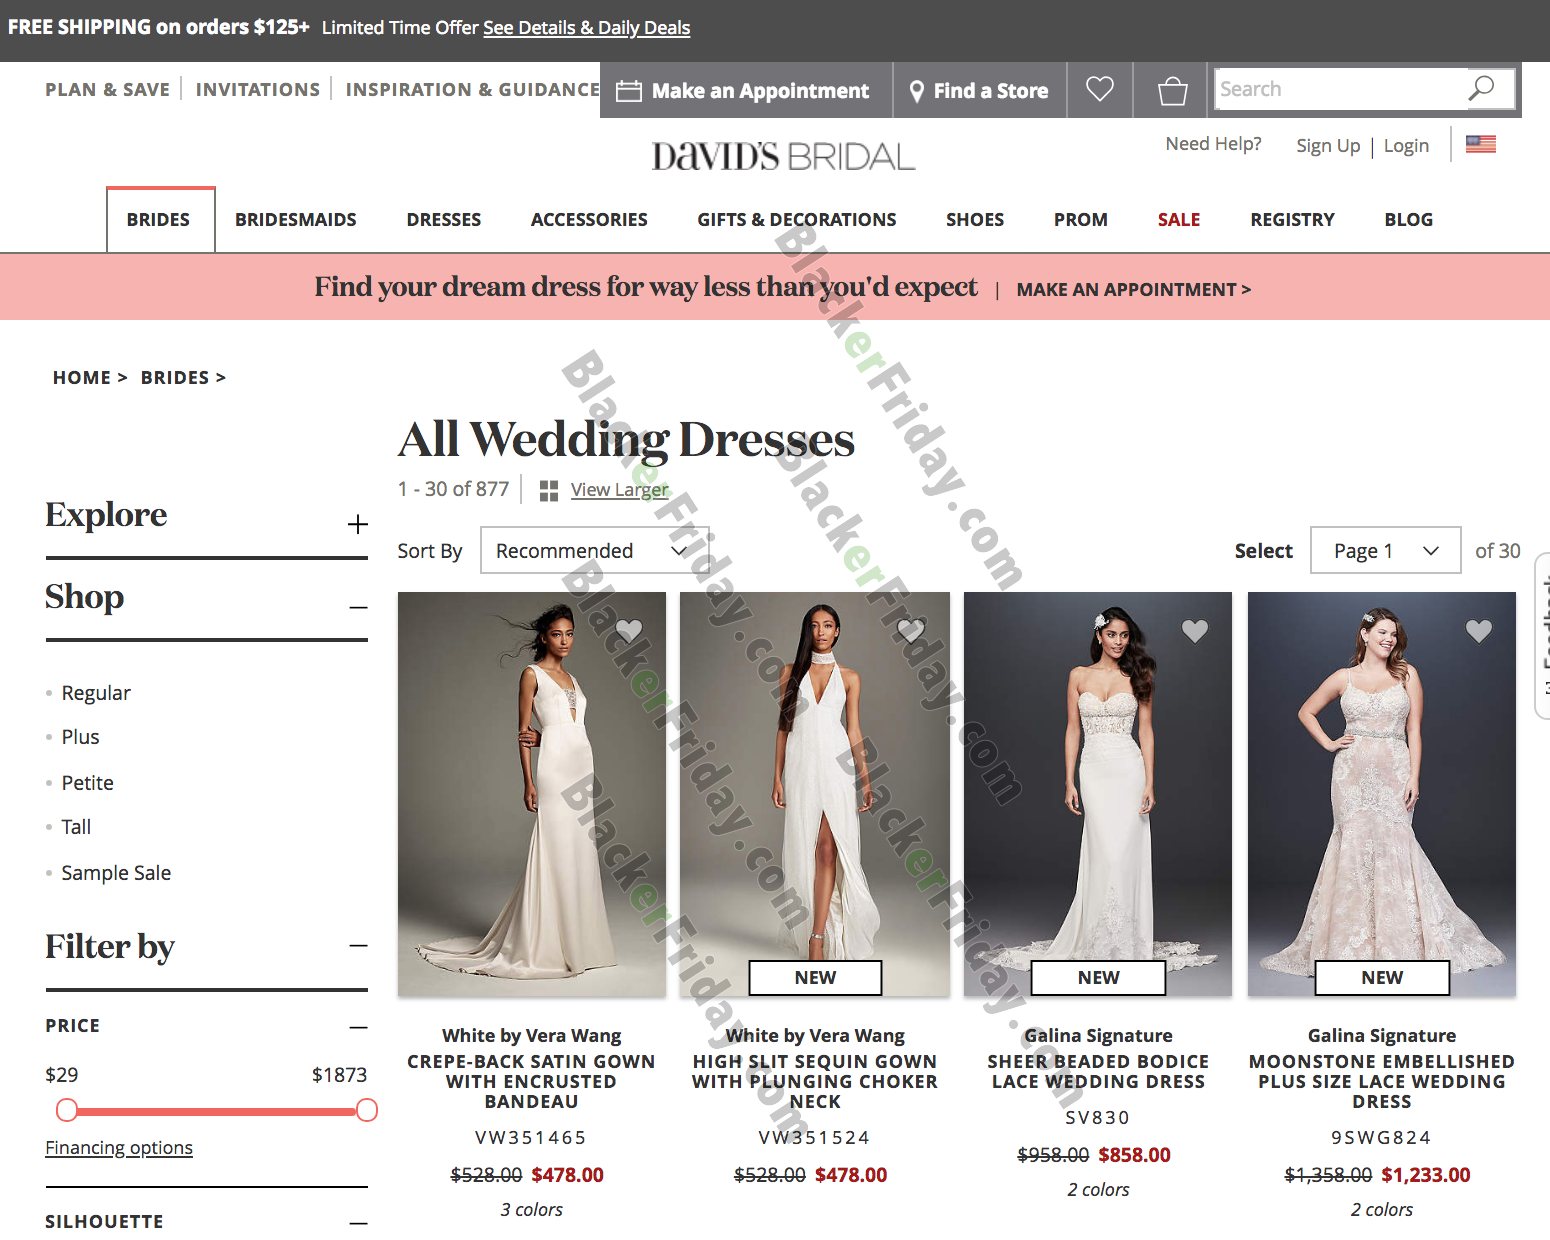1550x1240 pixels.
Task: Select the Plus size category
Action: [80, 737]
